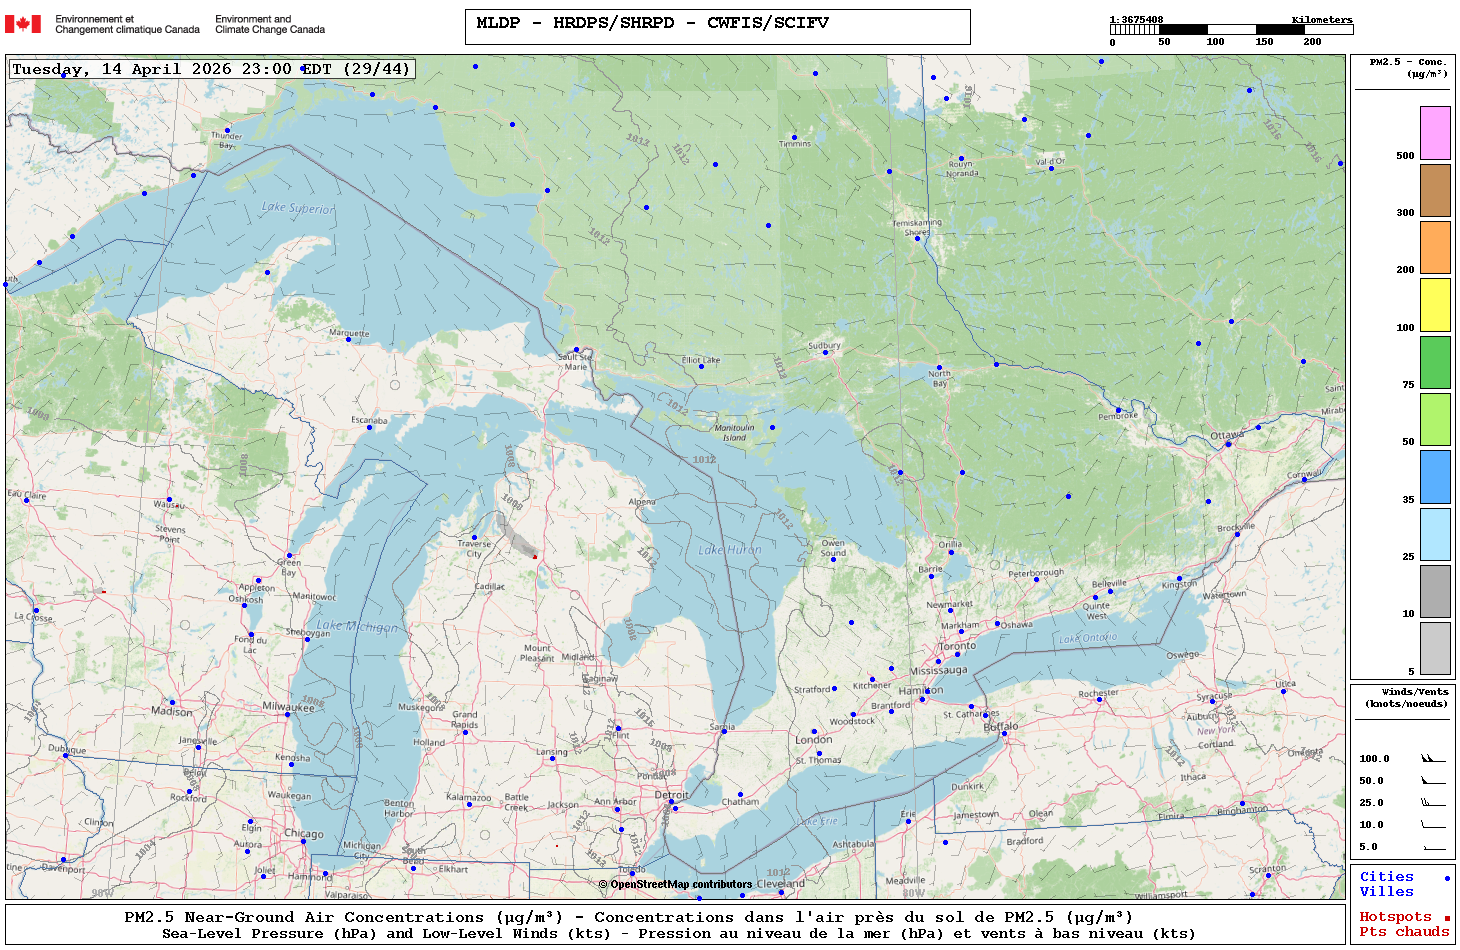Click the Canadian flag logo
This screenshot has height=950, width=1460.
click(x=23, y=24)
